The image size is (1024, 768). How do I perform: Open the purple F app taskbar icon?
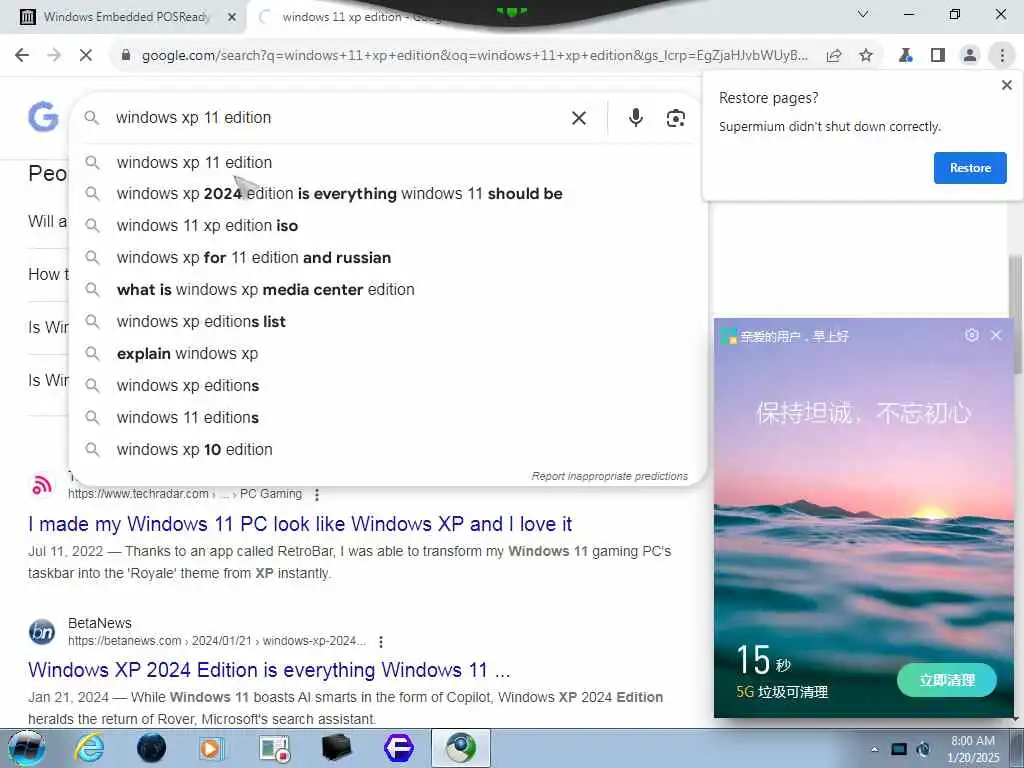coord(398,748)
